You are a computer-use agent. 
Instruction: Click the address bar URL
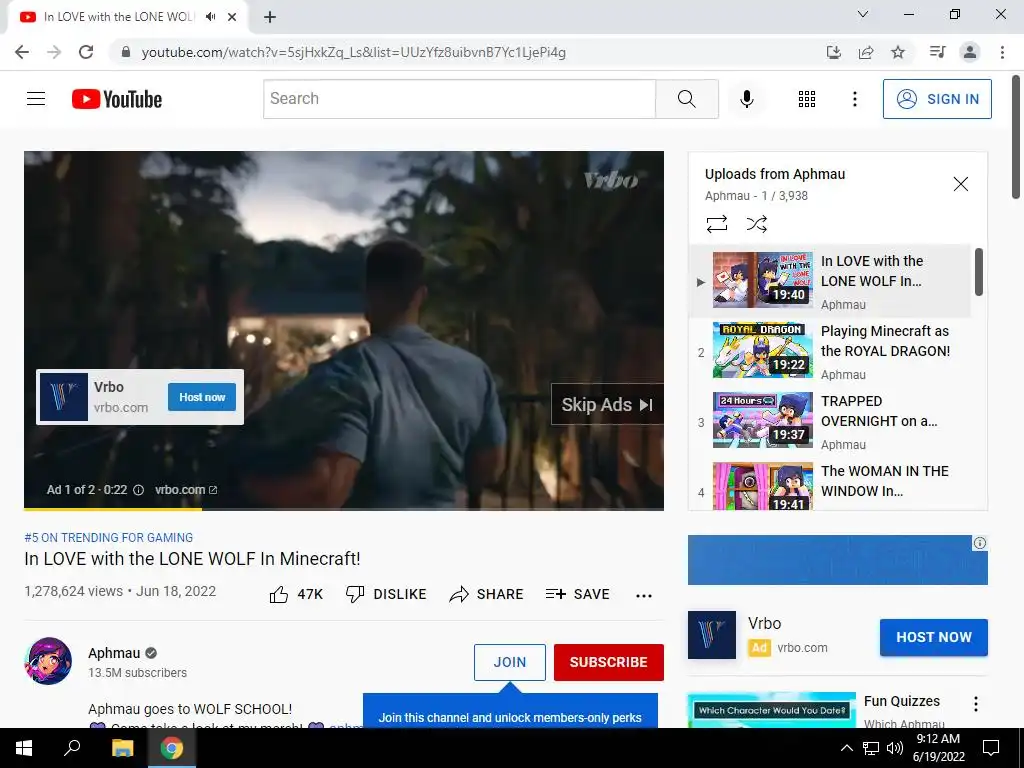[353, 52]
